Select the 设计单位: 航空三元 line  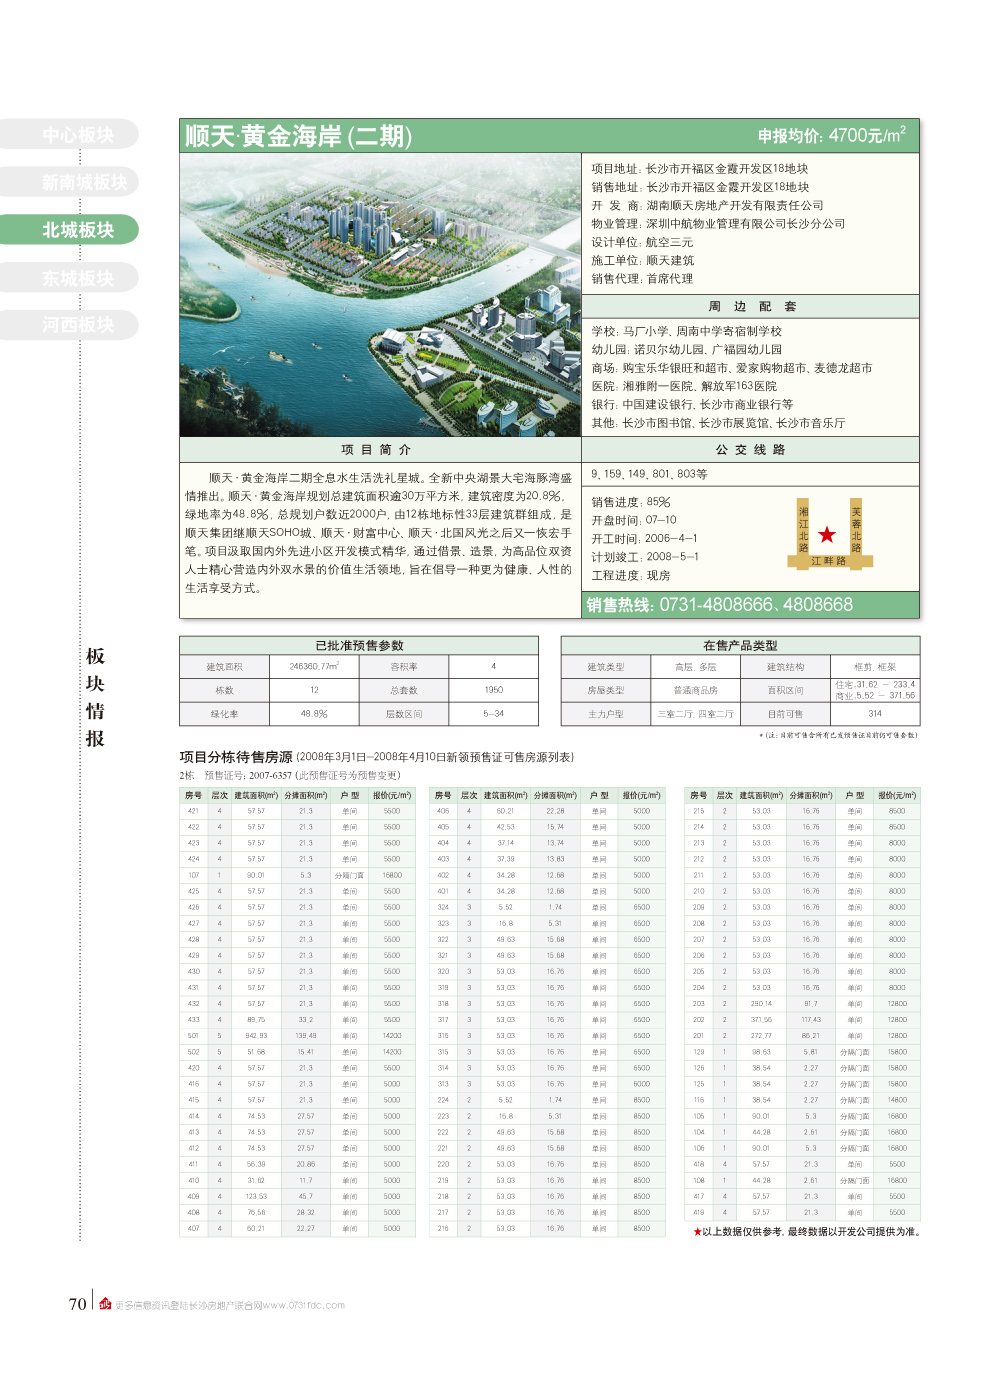click(x=642, y=242)
